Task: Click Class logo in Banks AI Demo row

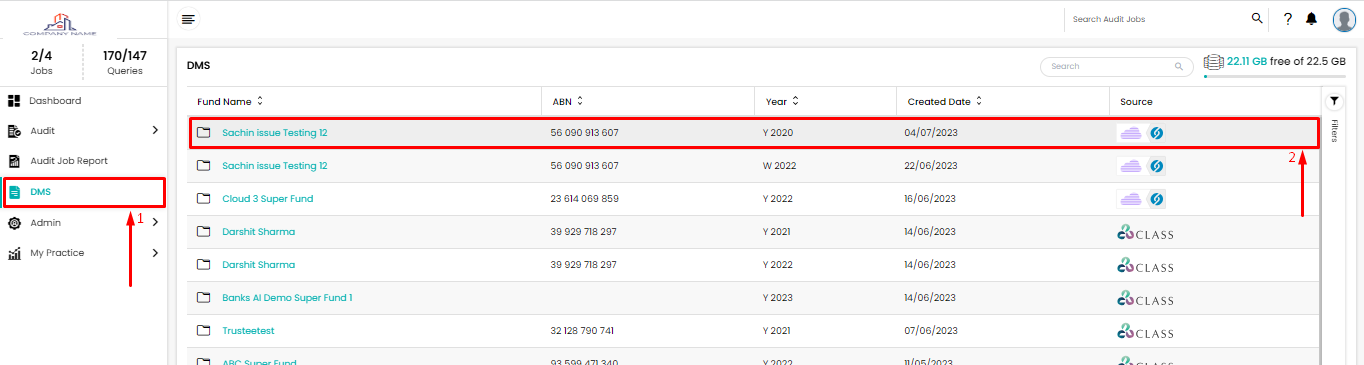Action: 1145,299
